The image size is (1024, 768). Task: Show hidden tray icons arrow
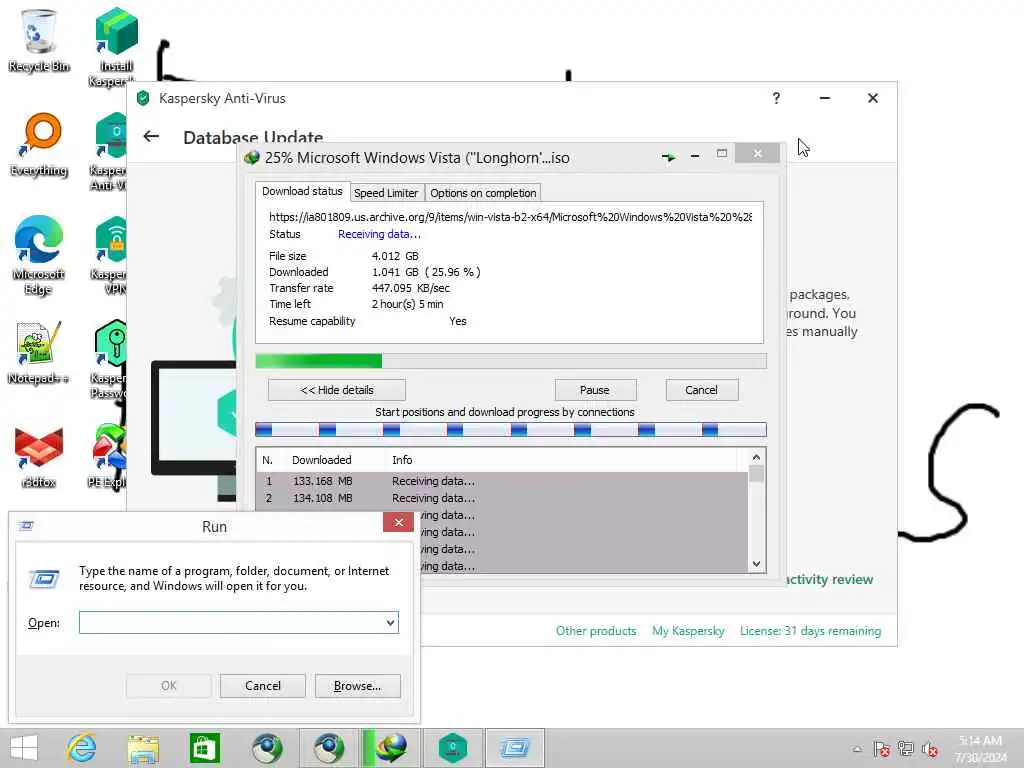click(x=857, y=749)
